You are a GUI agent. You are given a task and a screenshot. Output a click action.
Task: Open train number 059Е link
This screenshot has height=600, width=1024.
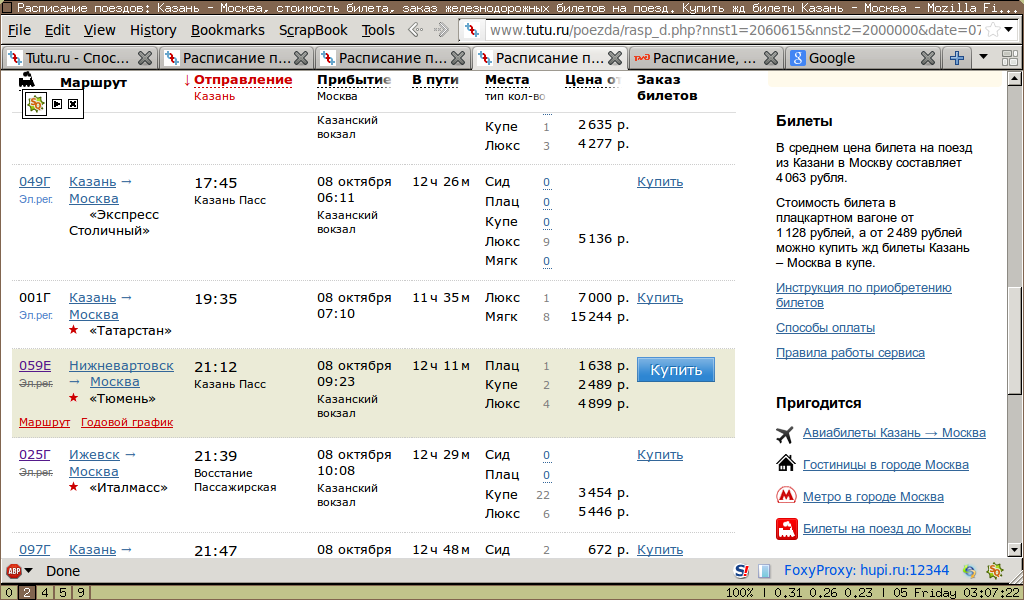pyautogui.click(x=35, y=366)
